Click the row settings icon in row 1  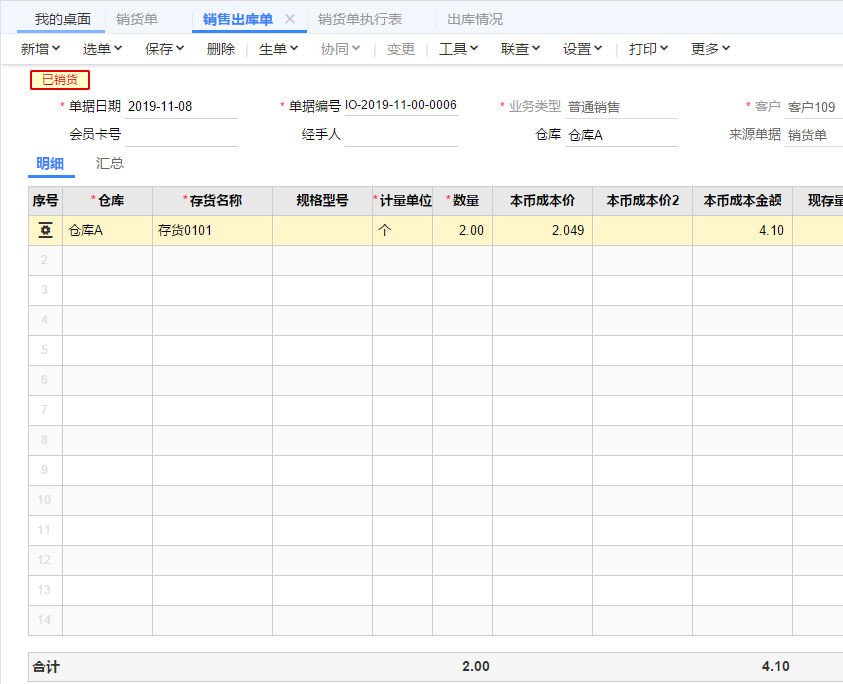45,231
